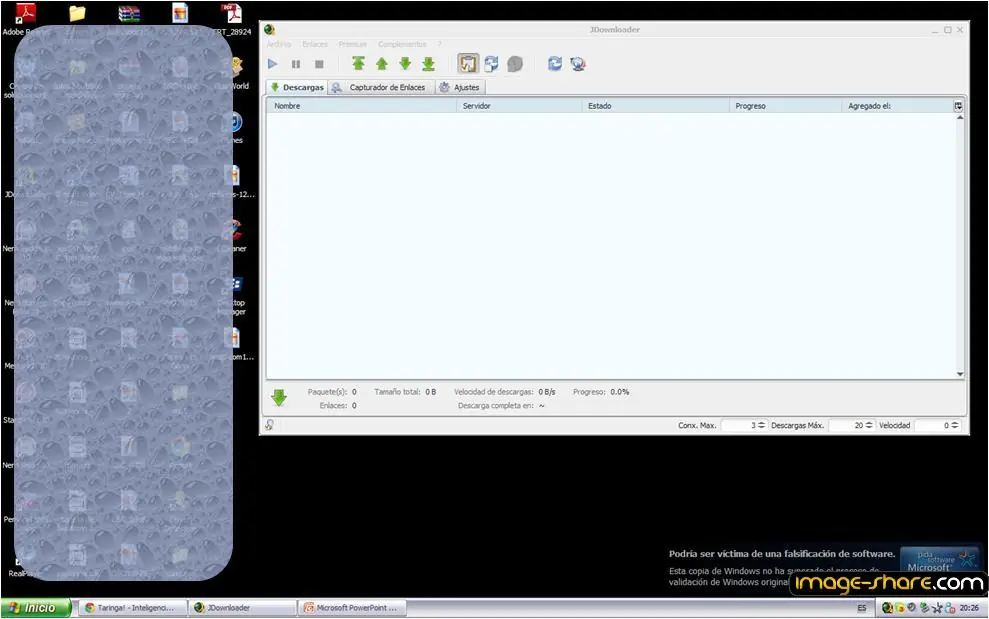Adjust Velocidad spinner arrows
Image resolution: width=989 pixels, height=619 pixels.
click(955, 425)
